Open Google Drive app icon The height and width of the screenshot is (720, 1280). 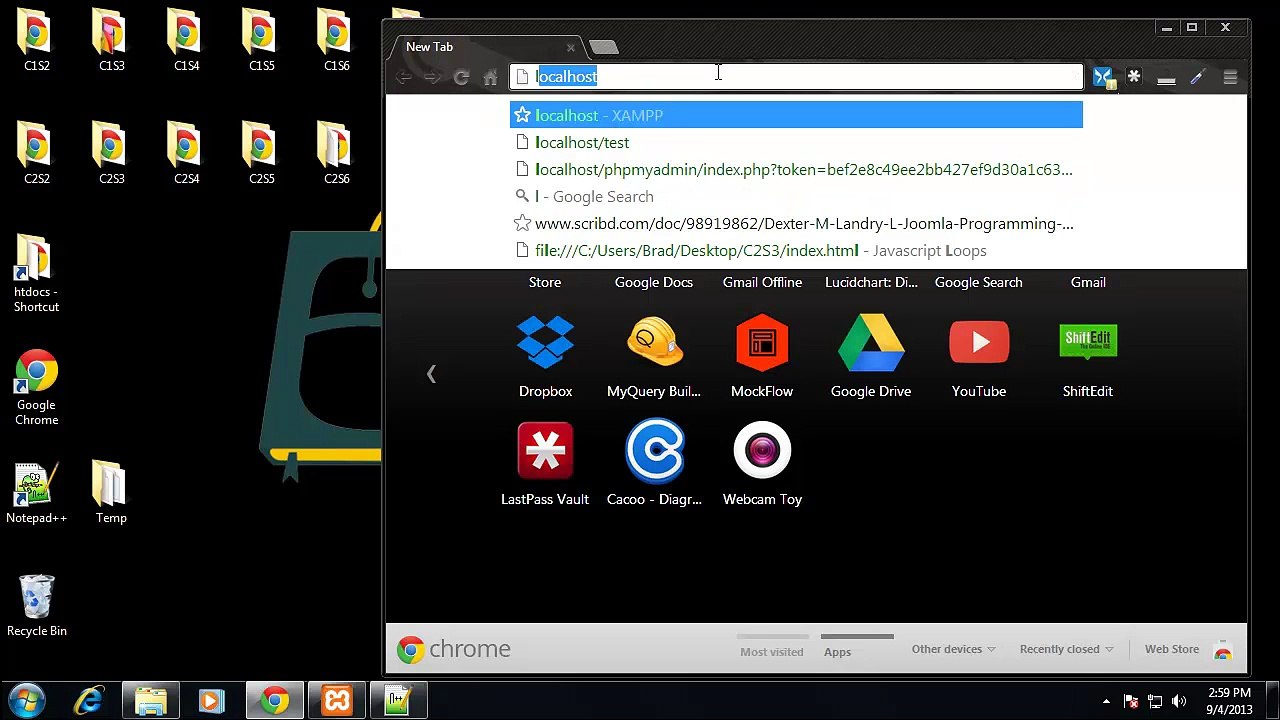tap(870, 344)
